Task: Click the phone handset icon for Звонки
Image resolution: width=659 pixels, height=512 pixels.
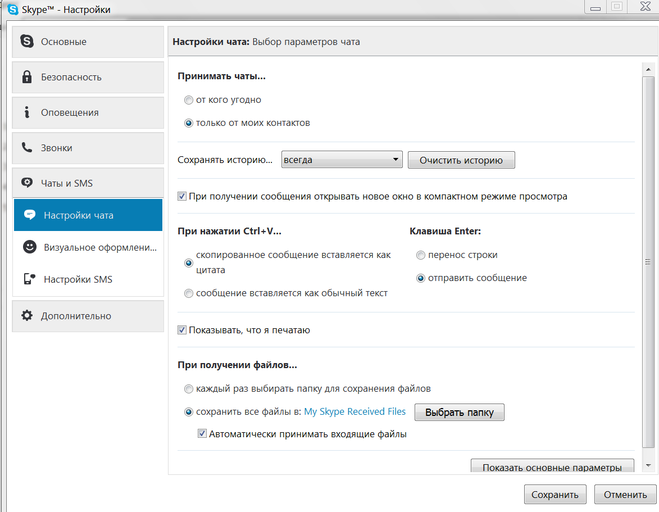Action: (27, 147)
